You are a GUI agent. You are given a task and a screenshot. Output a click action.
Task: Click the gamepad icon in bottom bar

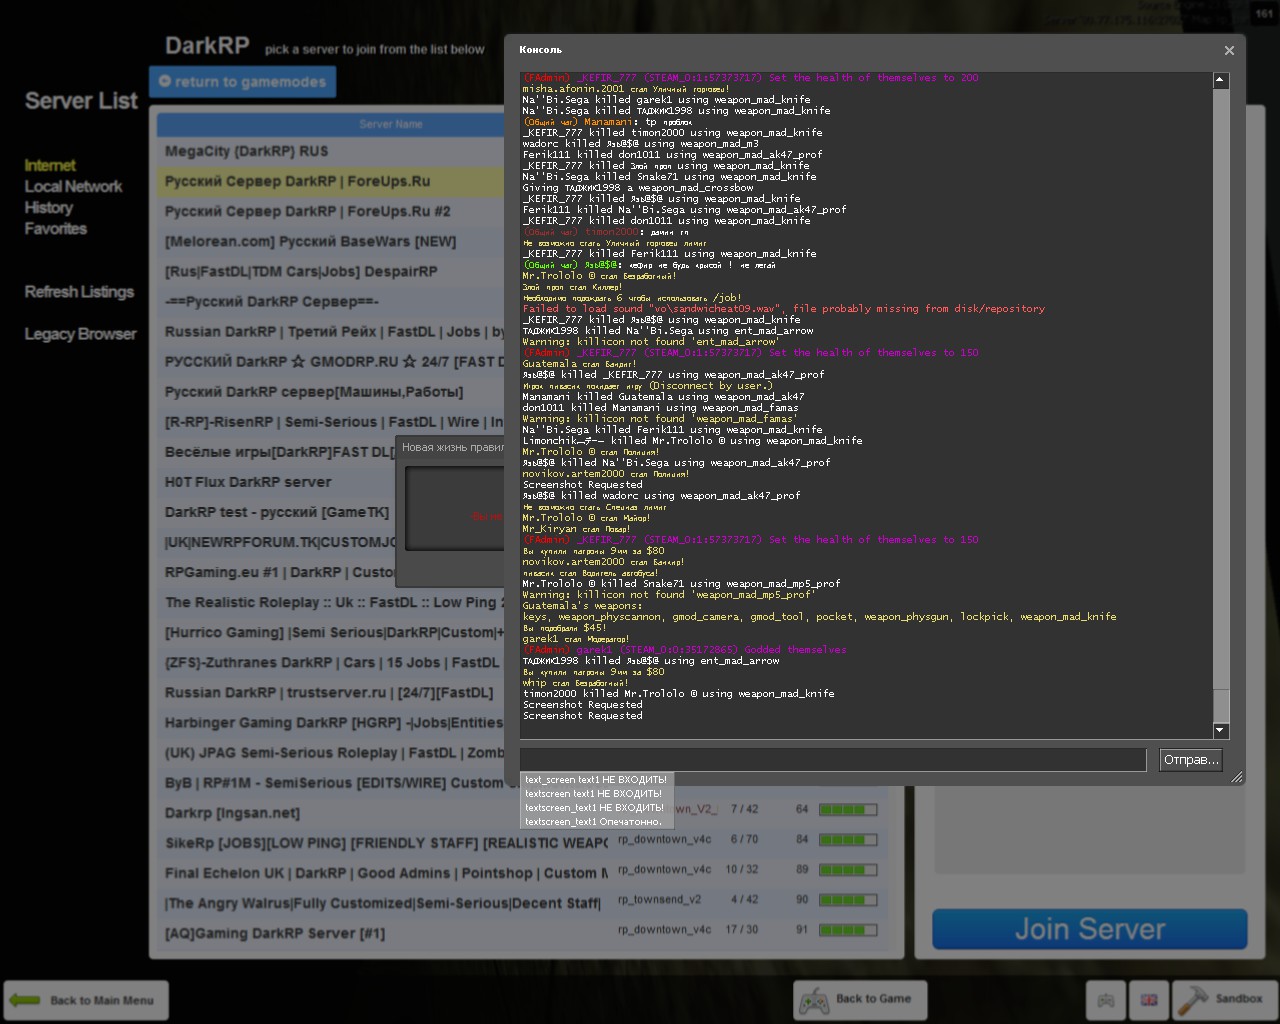(1106, 1000)
